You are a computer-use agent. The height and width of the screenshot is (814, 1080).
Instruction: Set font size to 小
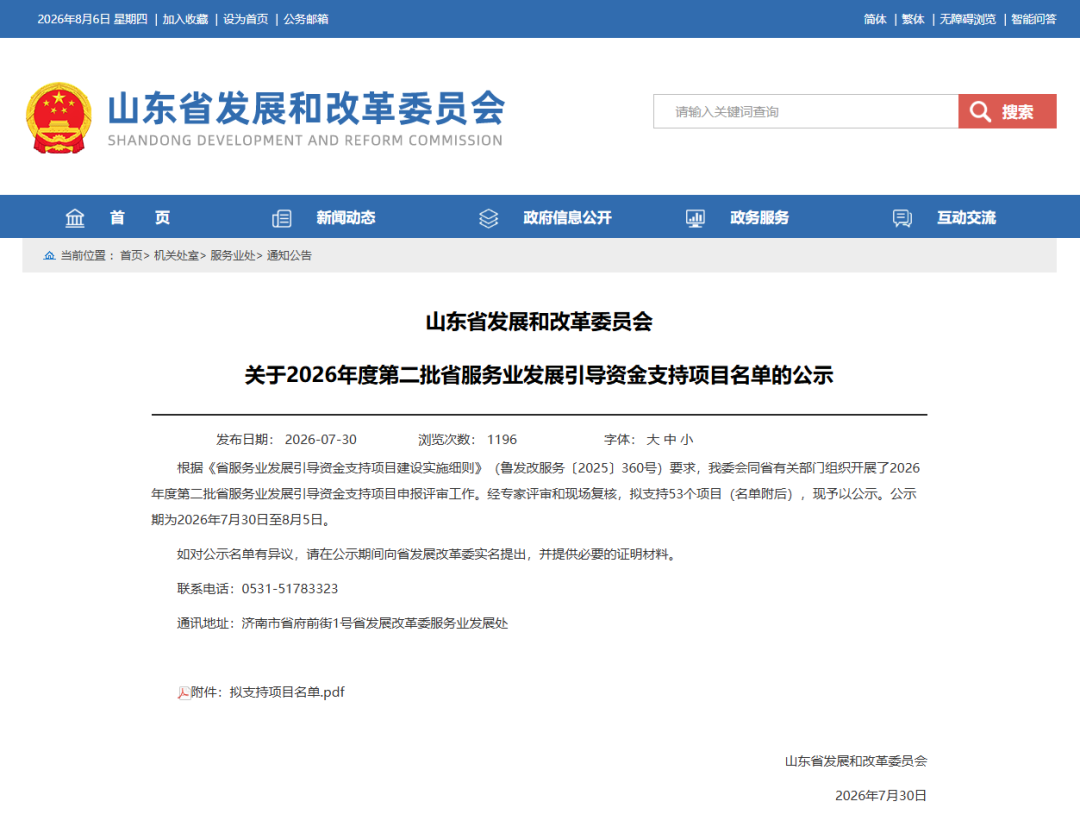(687, 439)
